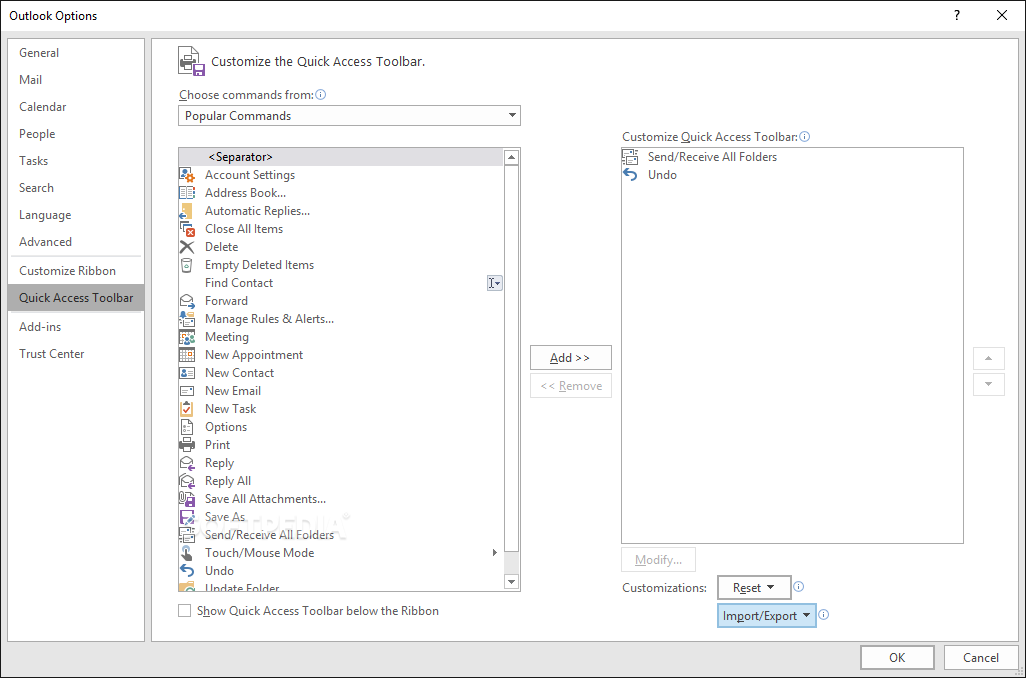Click the Add >> button
1026x678 pixels.
[x=571, y=358]
